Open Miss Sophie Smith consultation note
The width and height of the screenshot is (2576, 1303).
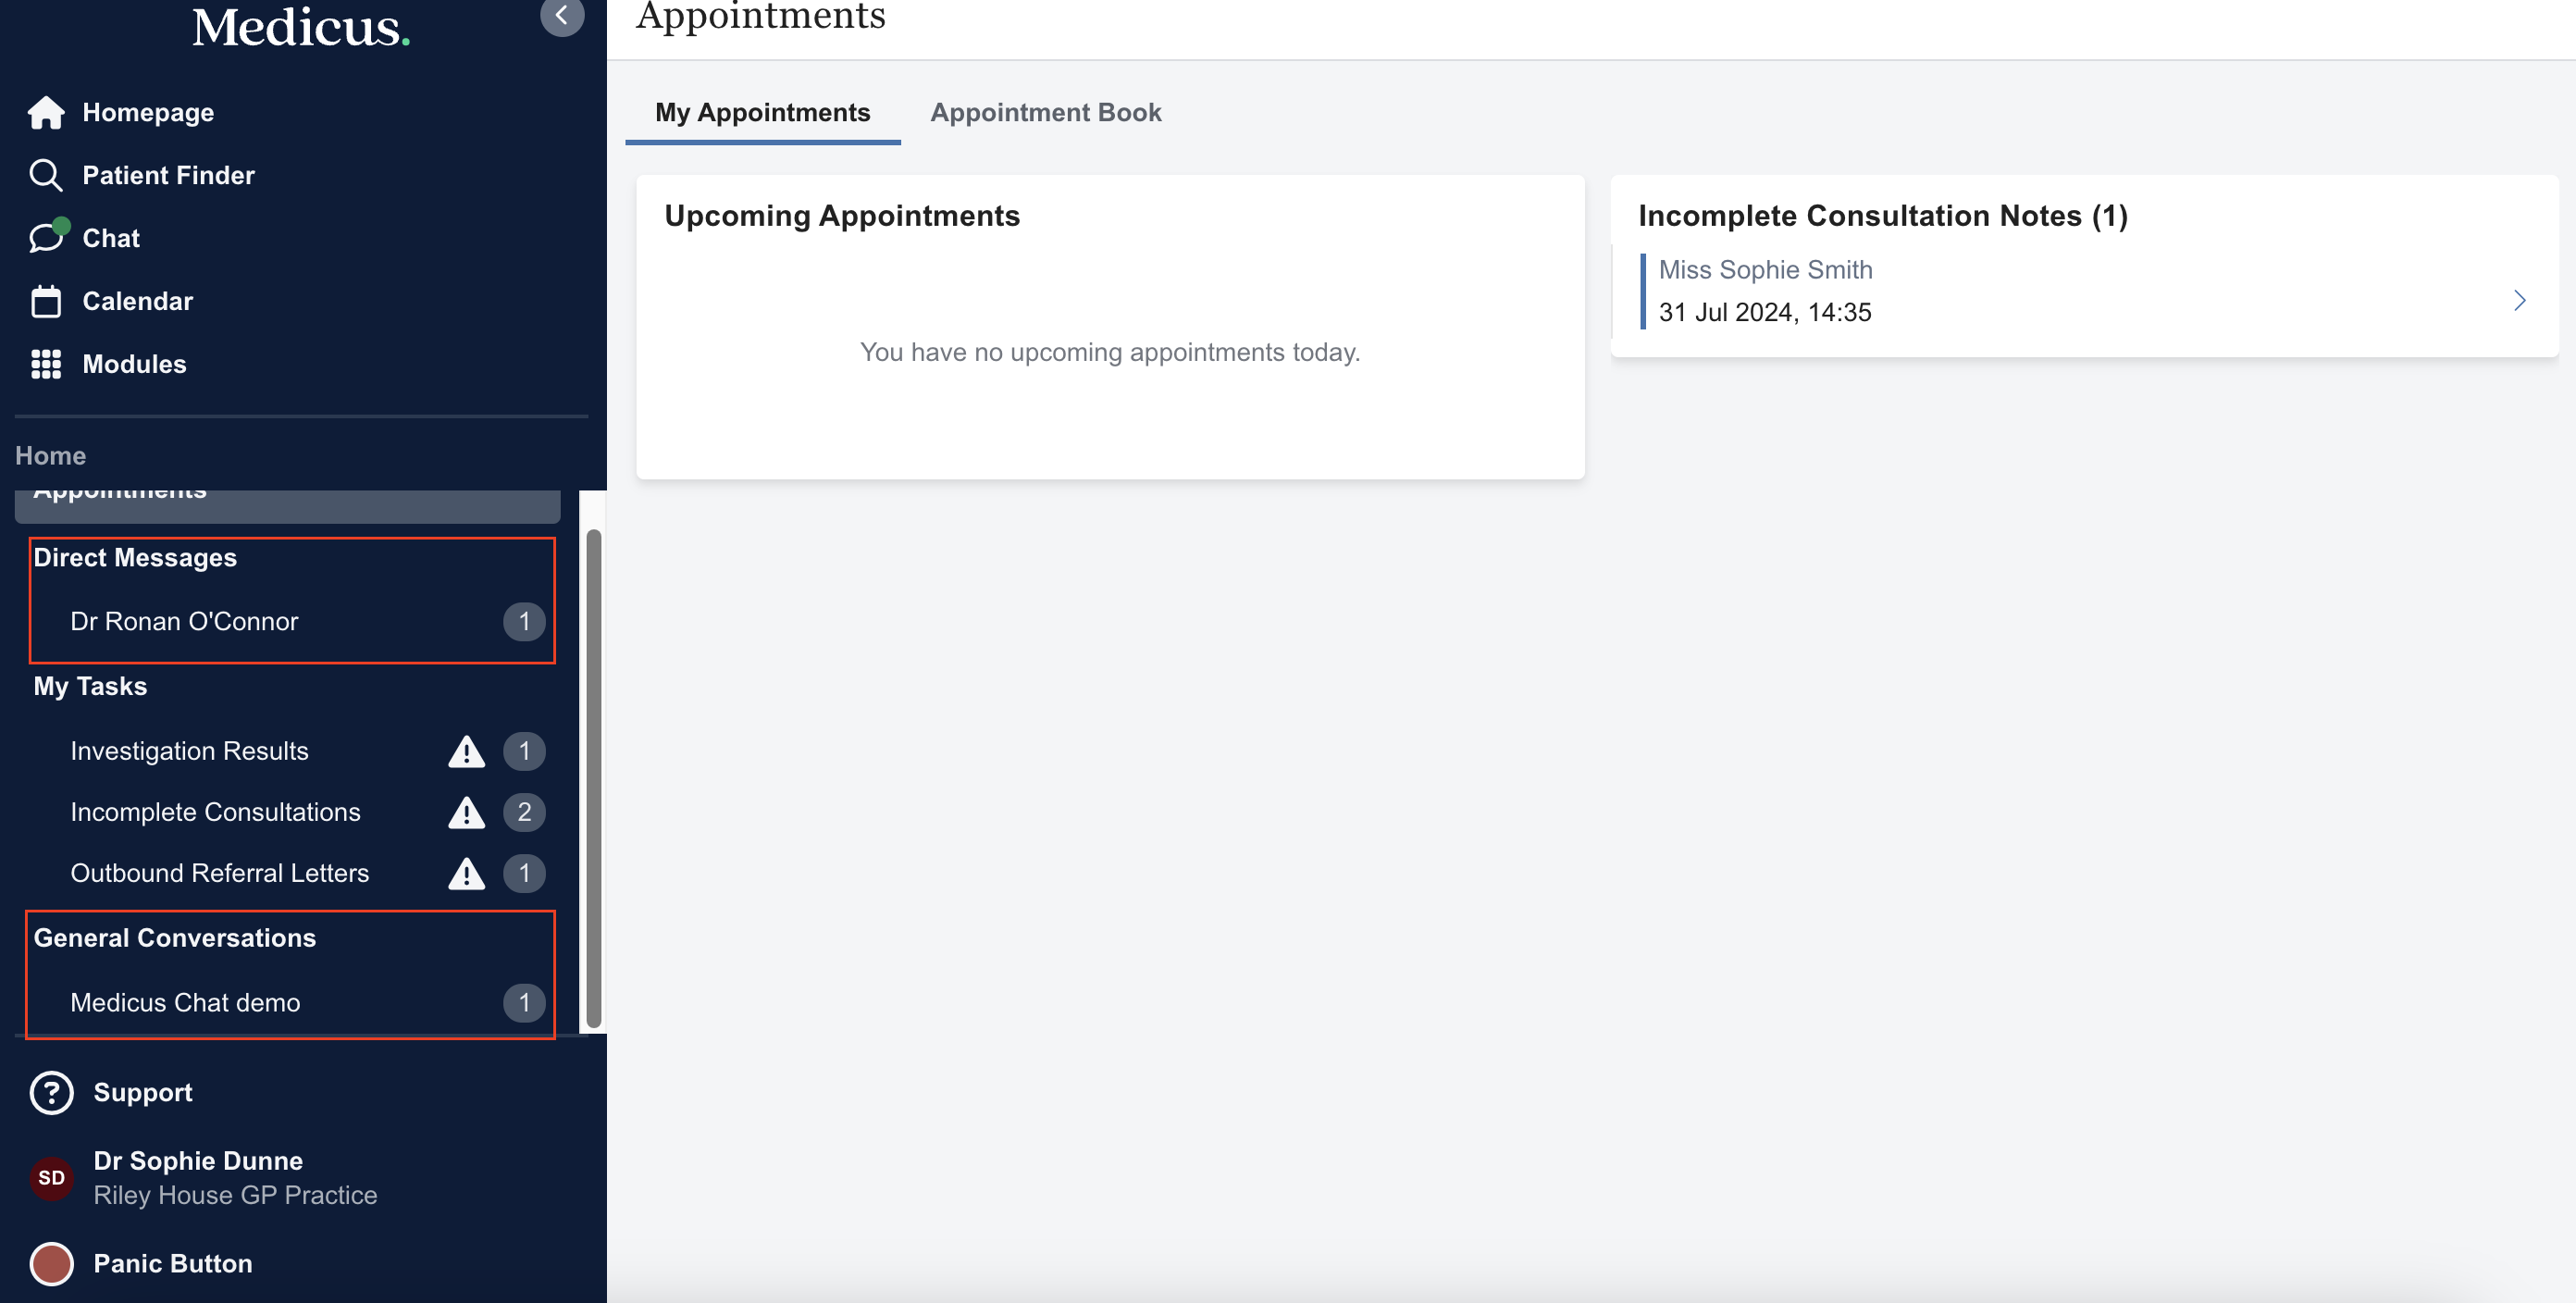click(x=1765, y=270)
